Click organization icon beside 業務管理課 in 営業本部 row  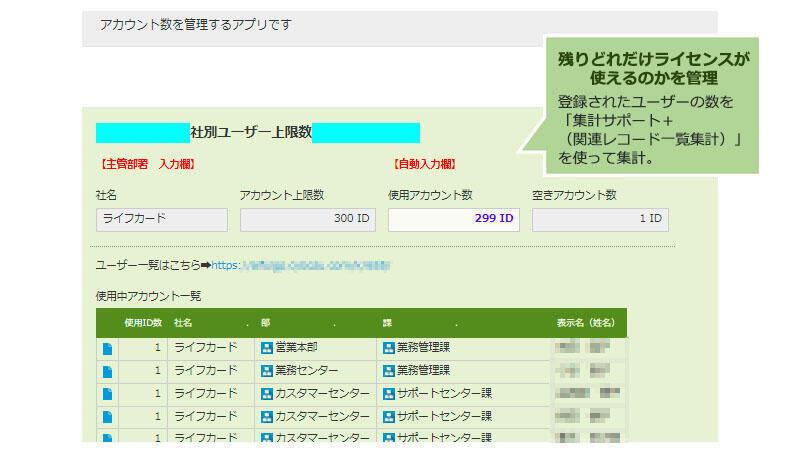coord(389,348)
